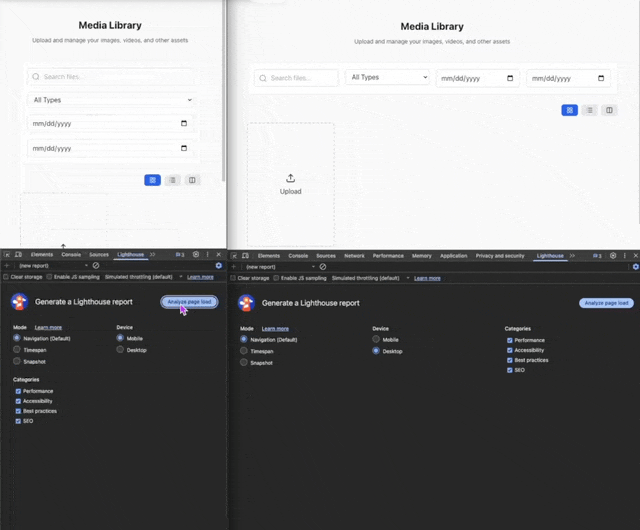Image resolution: width=640 pixels, height=530 pixels.
Task: Click Search files field in left page
Action: coord(111,77)
